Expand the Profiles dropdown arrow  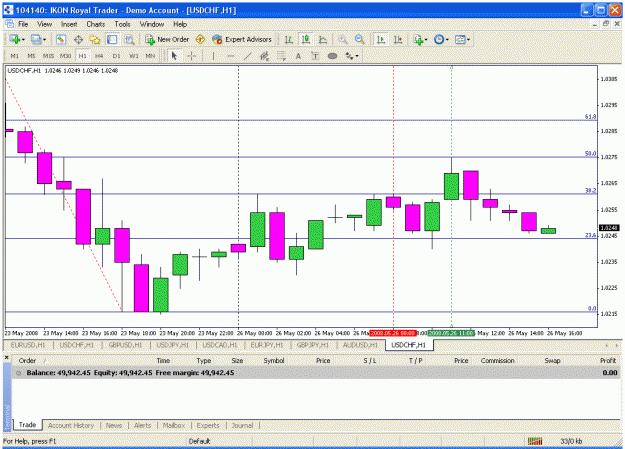click(44, 39)
